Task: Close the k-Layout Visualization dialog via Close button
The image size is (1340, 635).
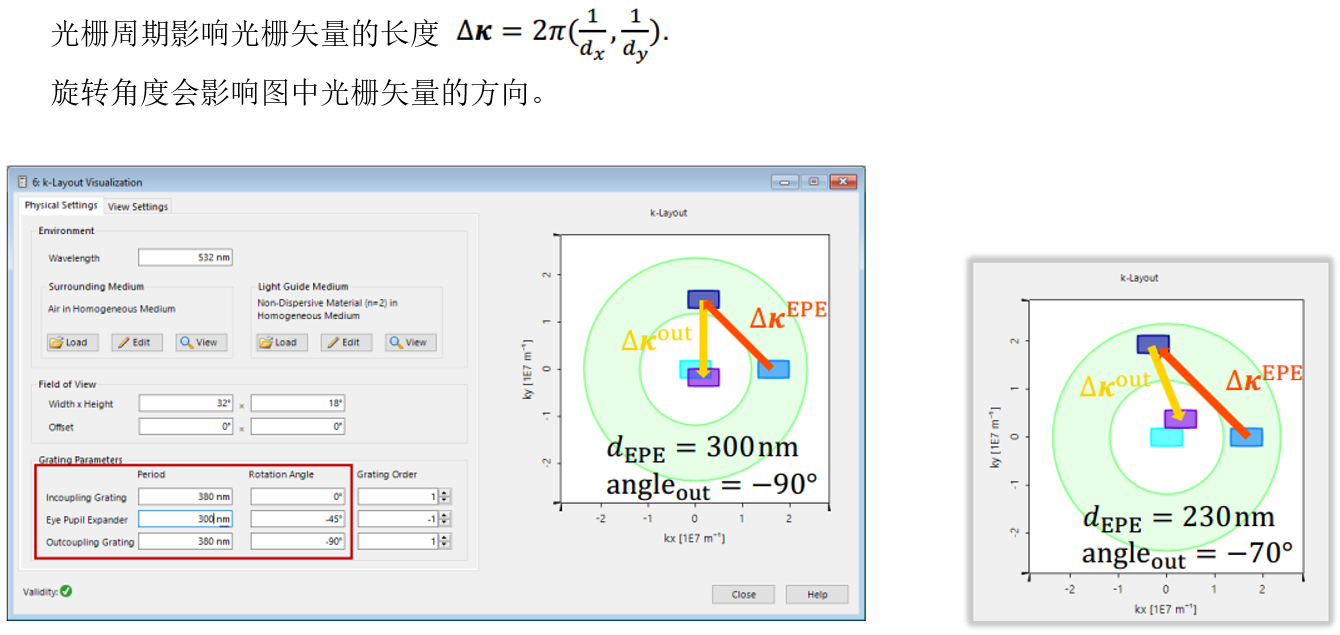Action: pos(743,594)
